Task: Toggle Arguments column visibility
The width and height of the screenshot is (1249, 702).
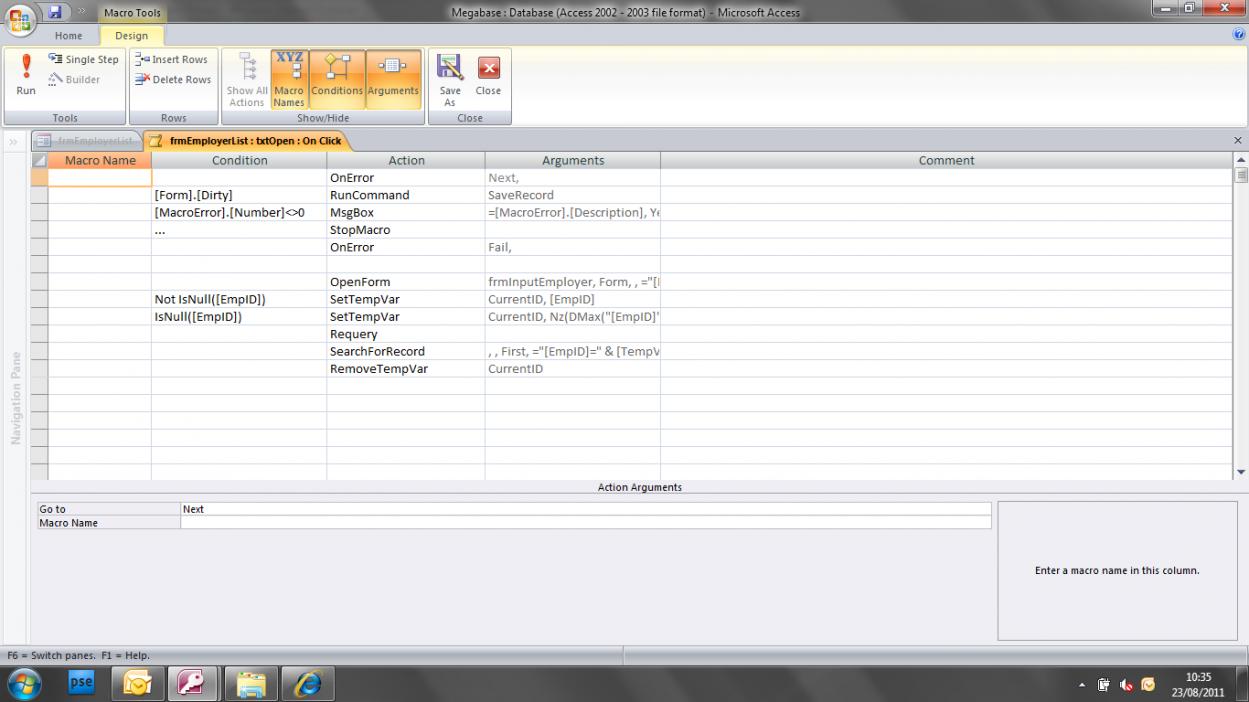Action: pyautogui.click(x=393, y=79)
